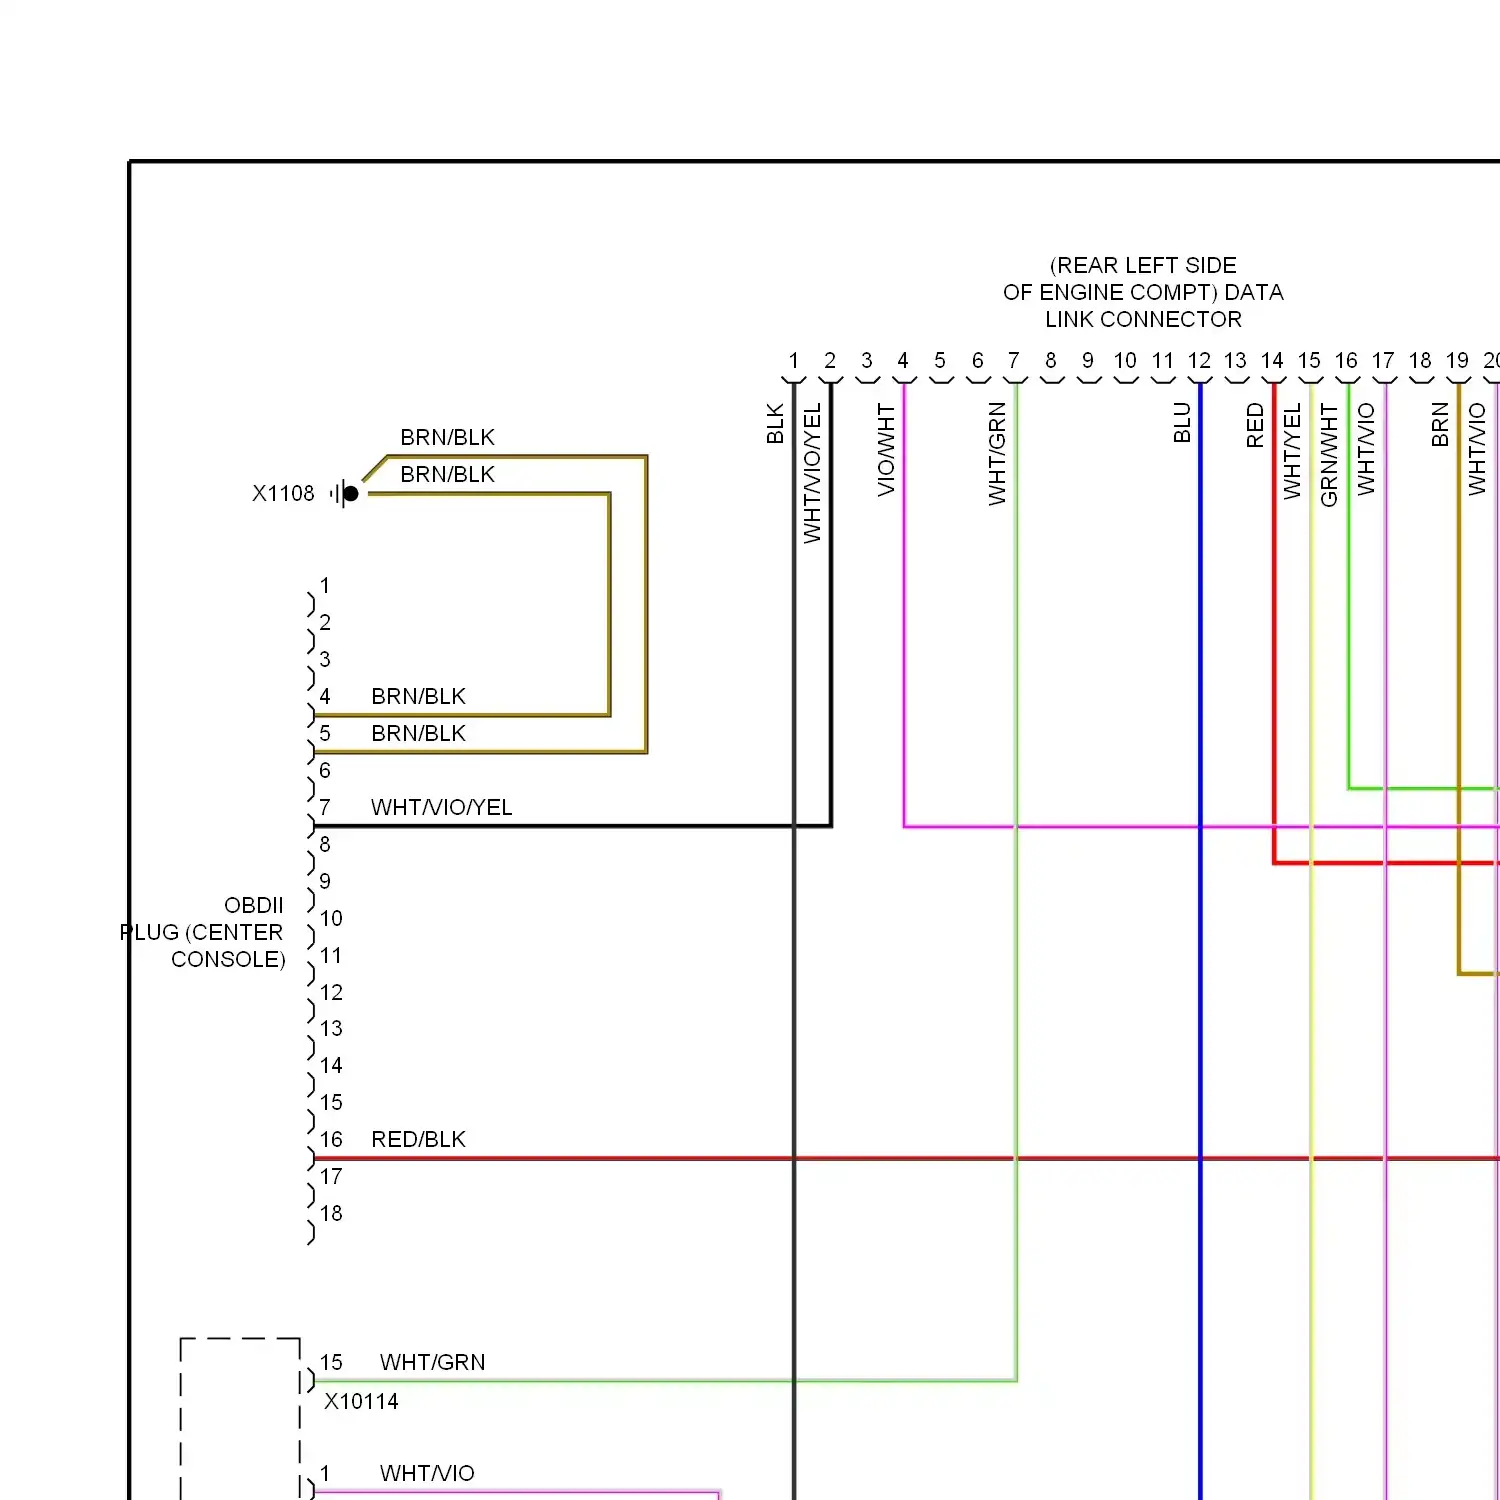Select pin 7 of the data link connector
This screenshot has height=1500, width=1500.
click(x=1014, y=360)
